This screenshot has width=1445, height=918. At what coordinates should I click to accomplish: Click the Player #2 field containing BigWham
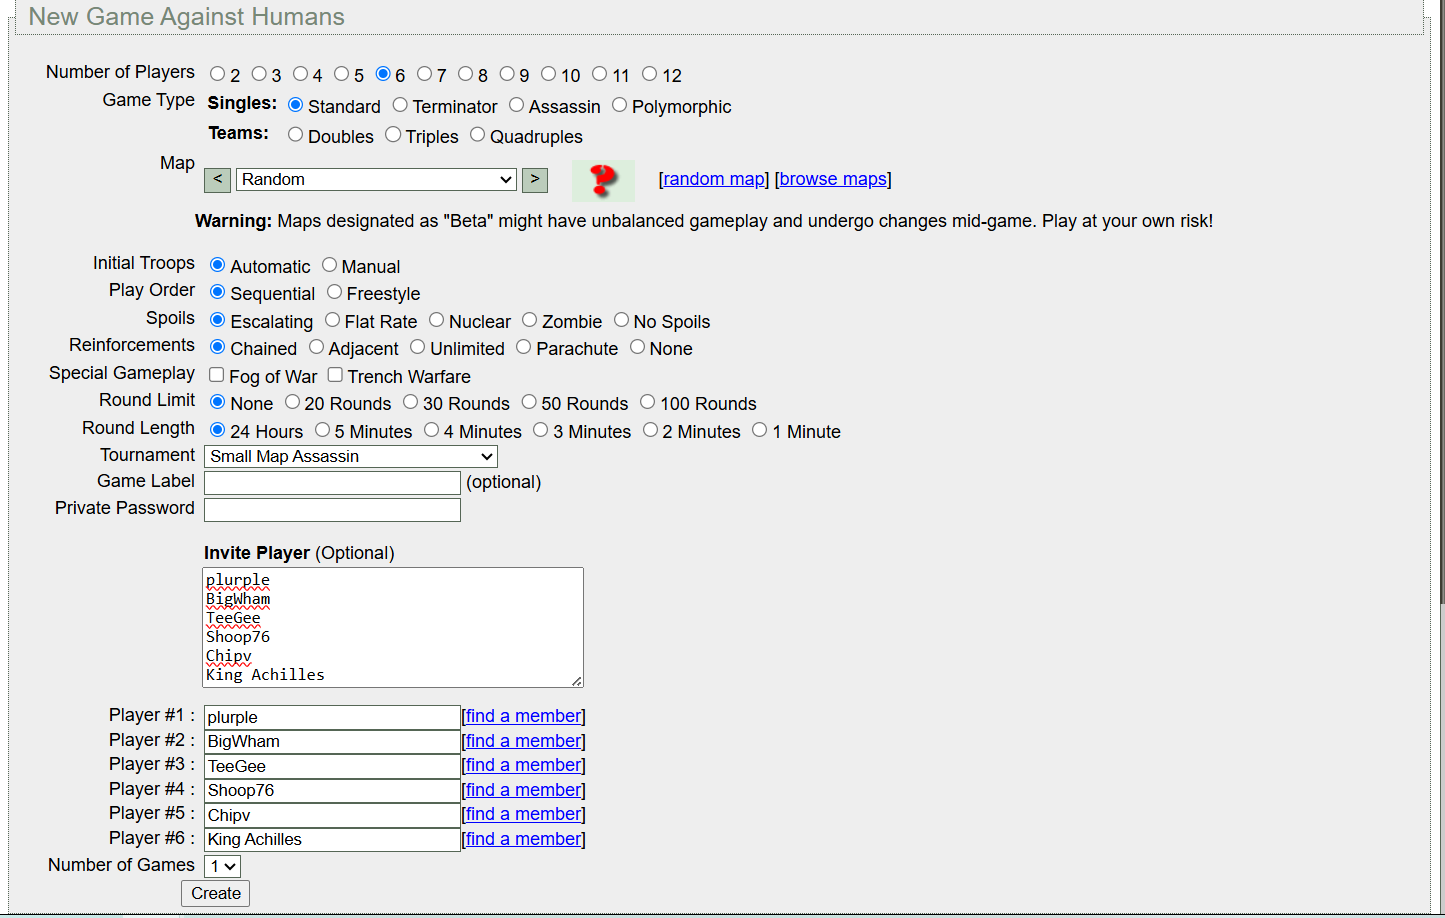click(x=332, y=742)
